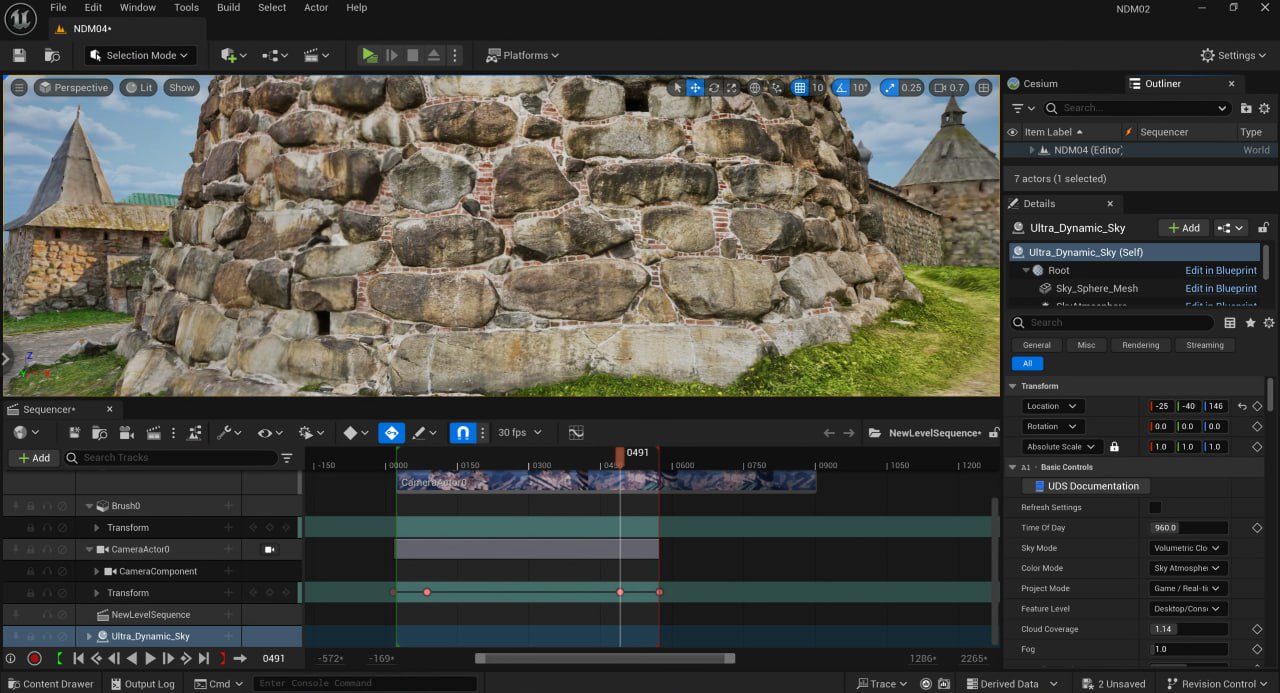This screenshot has height=693, width=1280.
Task: Toggle world/local coordinate globe icon
Action: click(x=755, y=88)
